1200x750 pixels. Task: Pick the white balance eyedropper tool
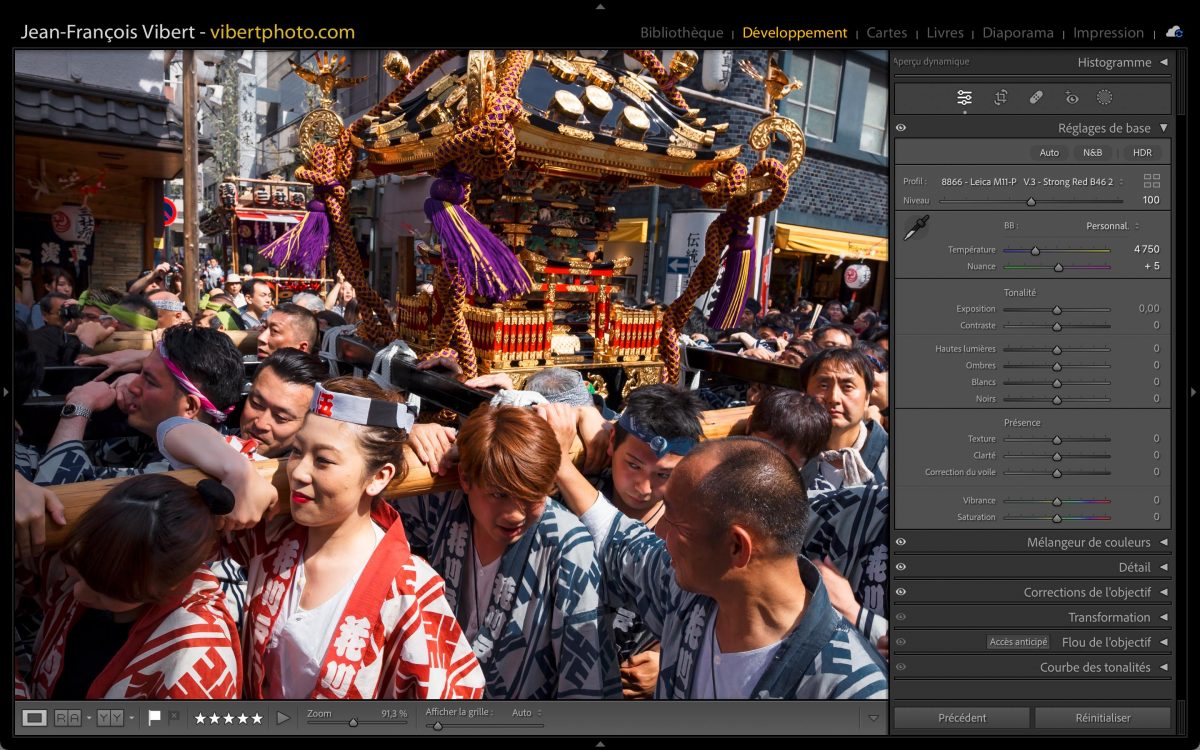tap(914, 228)
